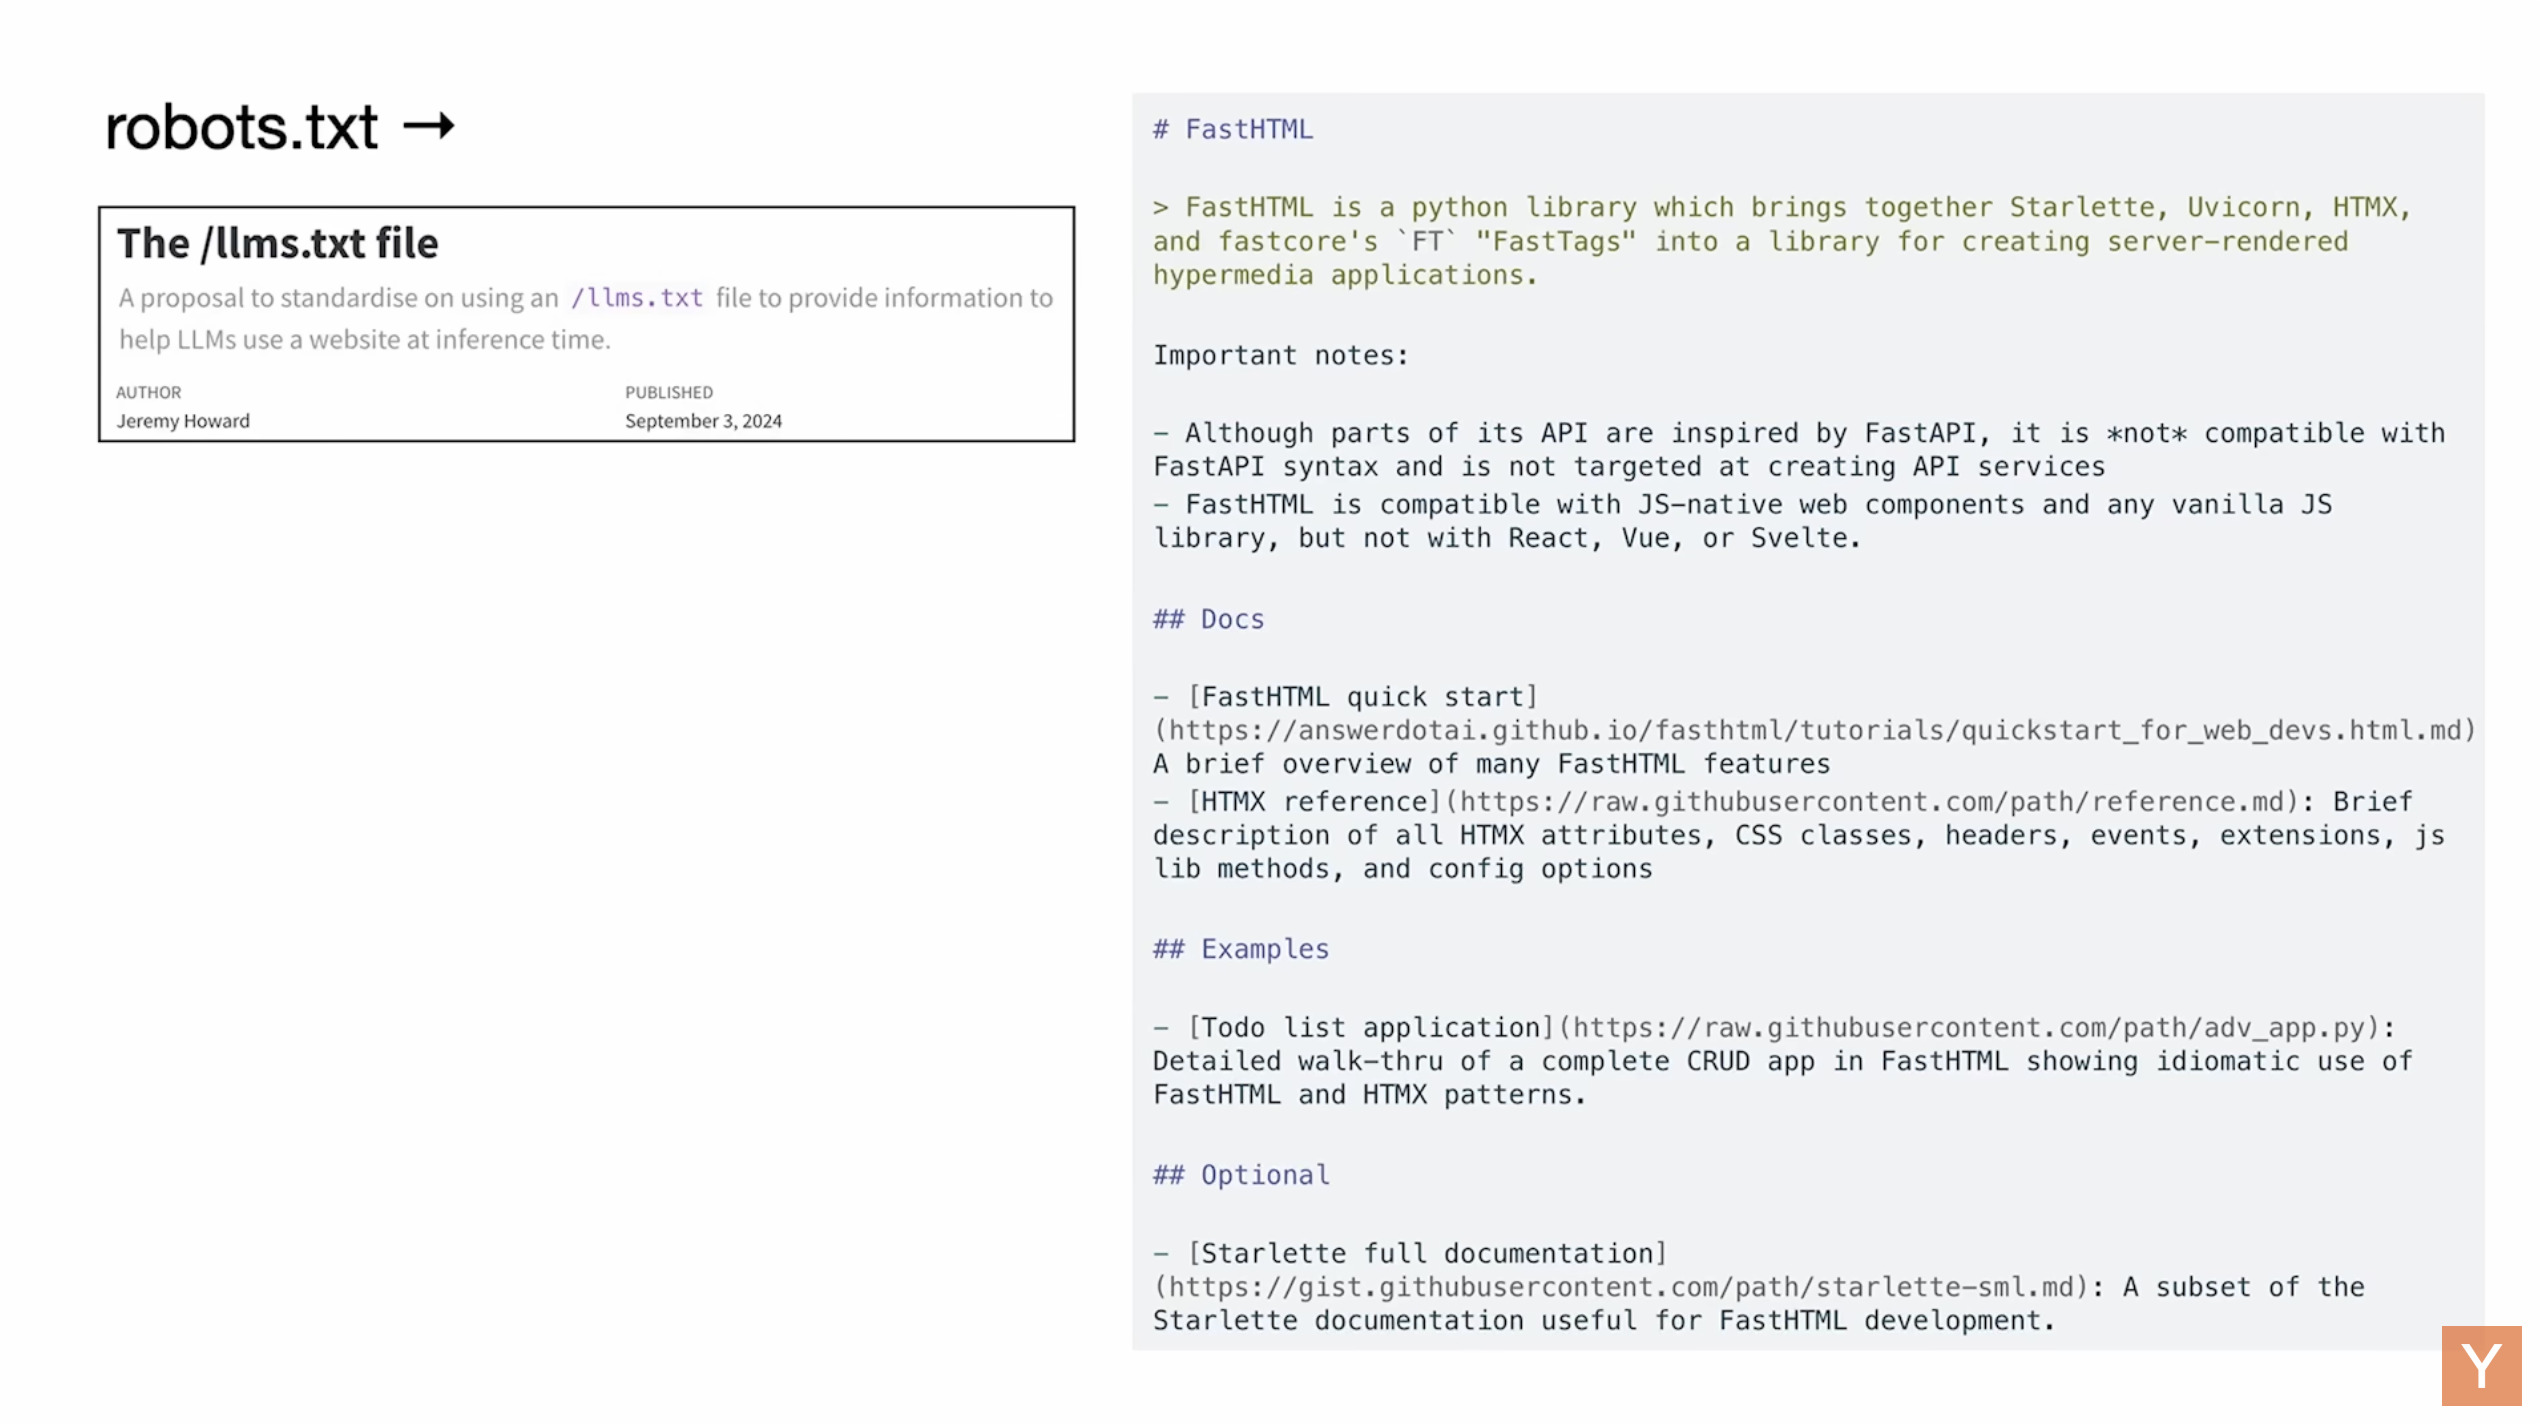Click the # FastHTML heading

click(x=1232, y=130)
